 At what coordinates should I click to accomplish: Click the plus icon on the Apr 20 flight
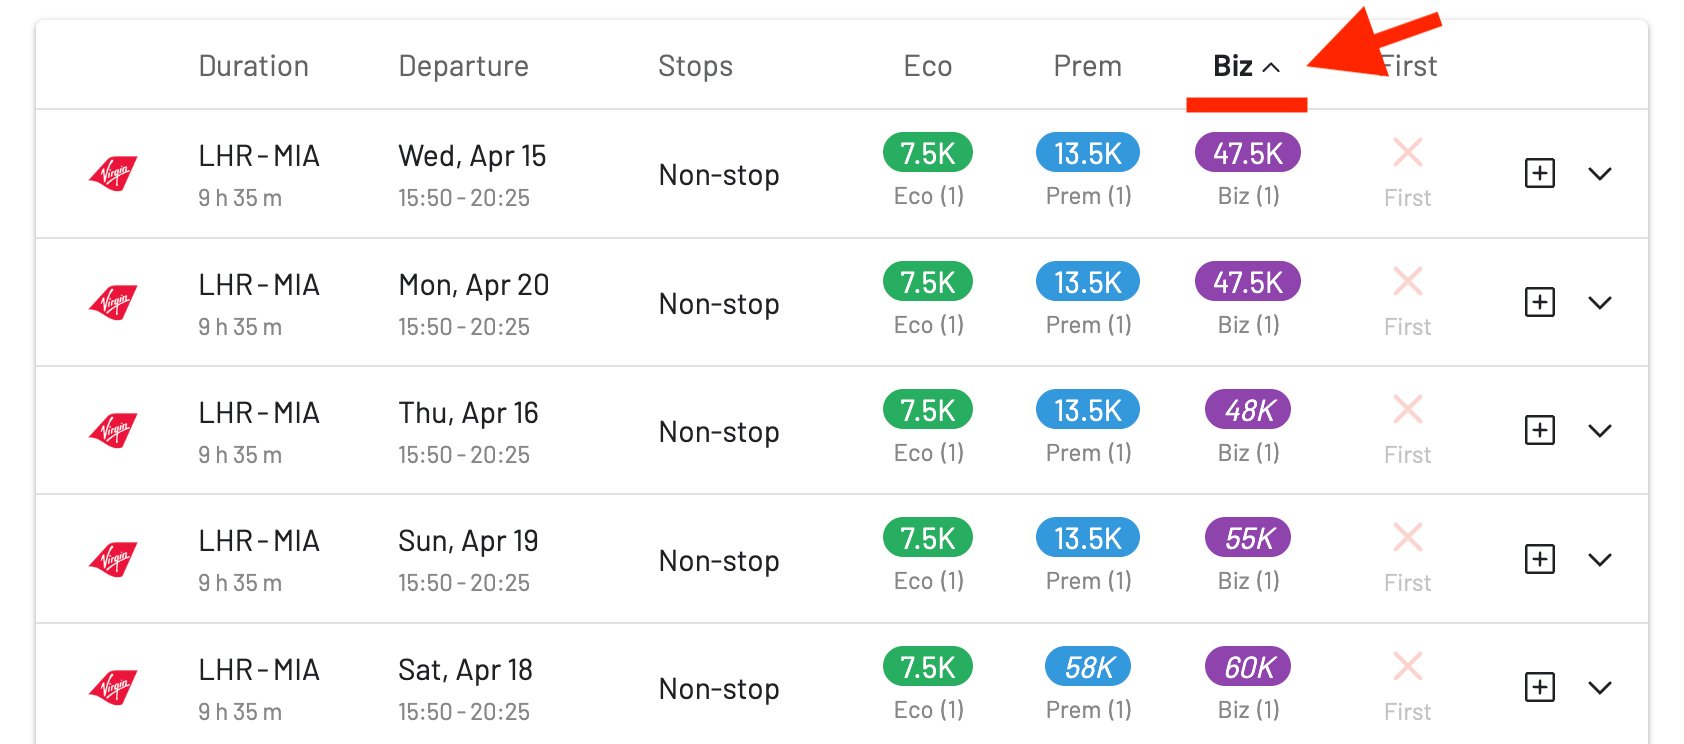(1539, 301)
